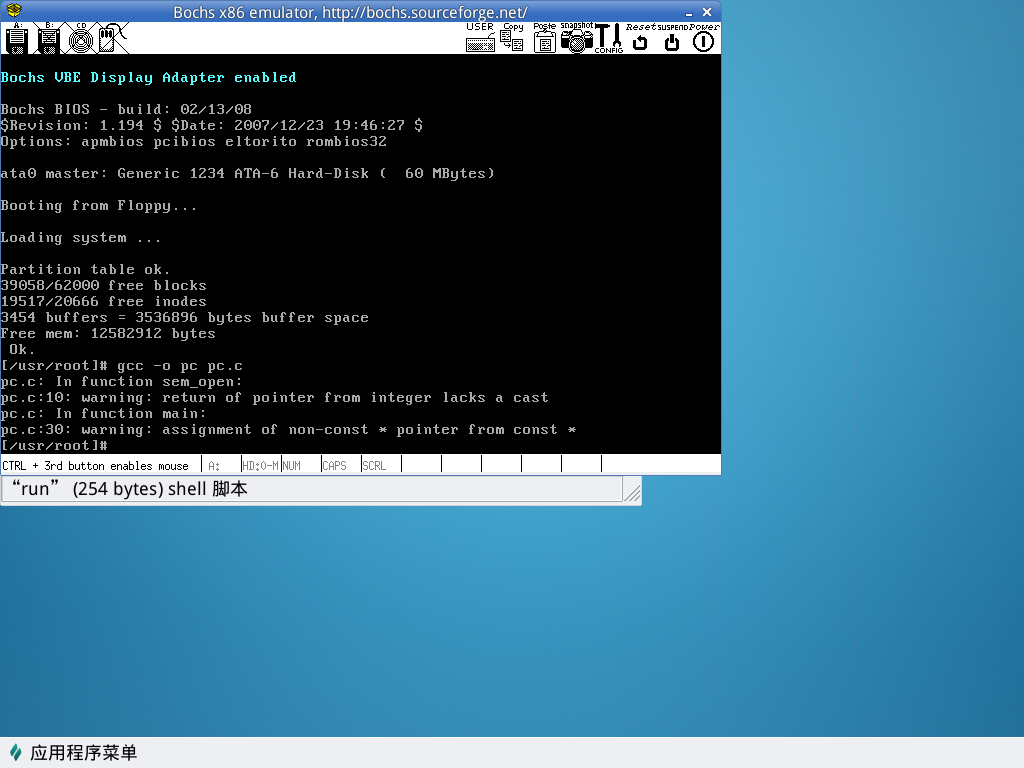Open the CONFIG tools icon
Screen dimensions: 1024x768
click(608, 39)
